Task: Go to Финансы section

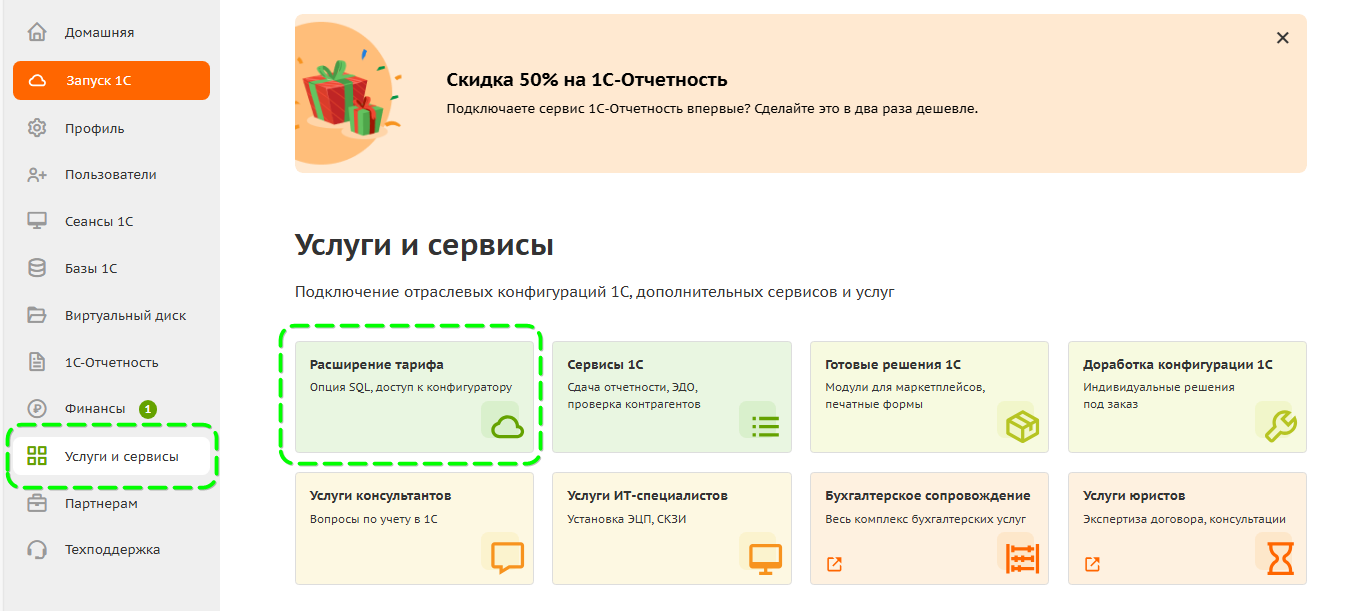Action: coord(95,408)
